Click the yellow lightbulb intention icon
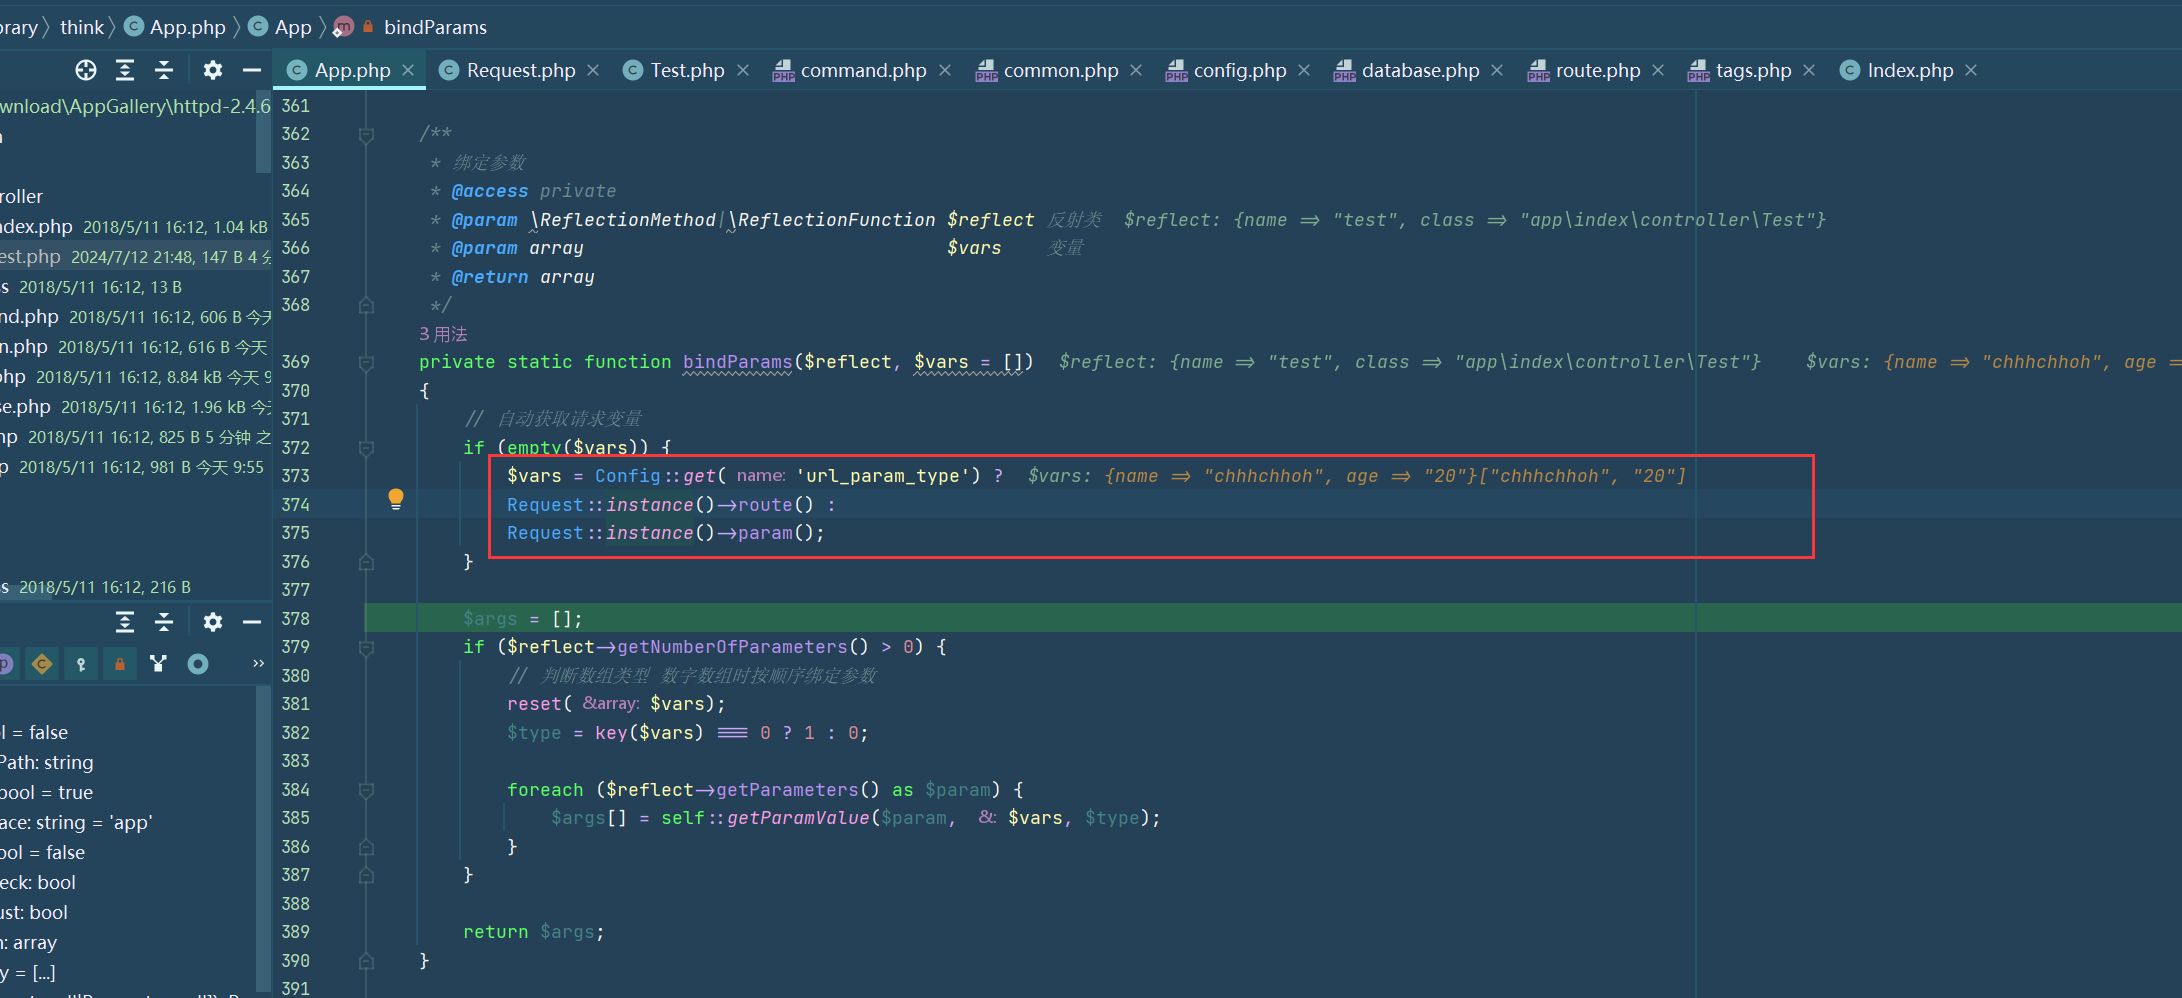2182x998 pixels. click(x=396, y=499)
